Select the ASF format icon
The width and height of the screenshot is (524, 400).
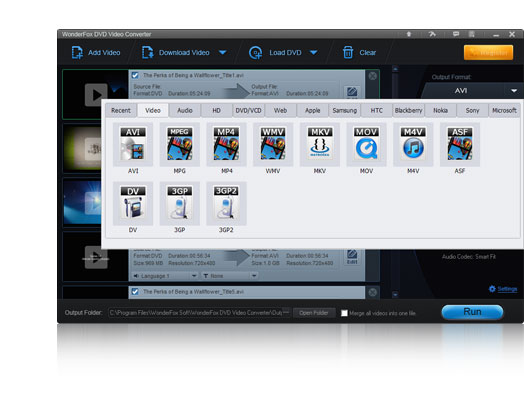(x=460, y=144)
